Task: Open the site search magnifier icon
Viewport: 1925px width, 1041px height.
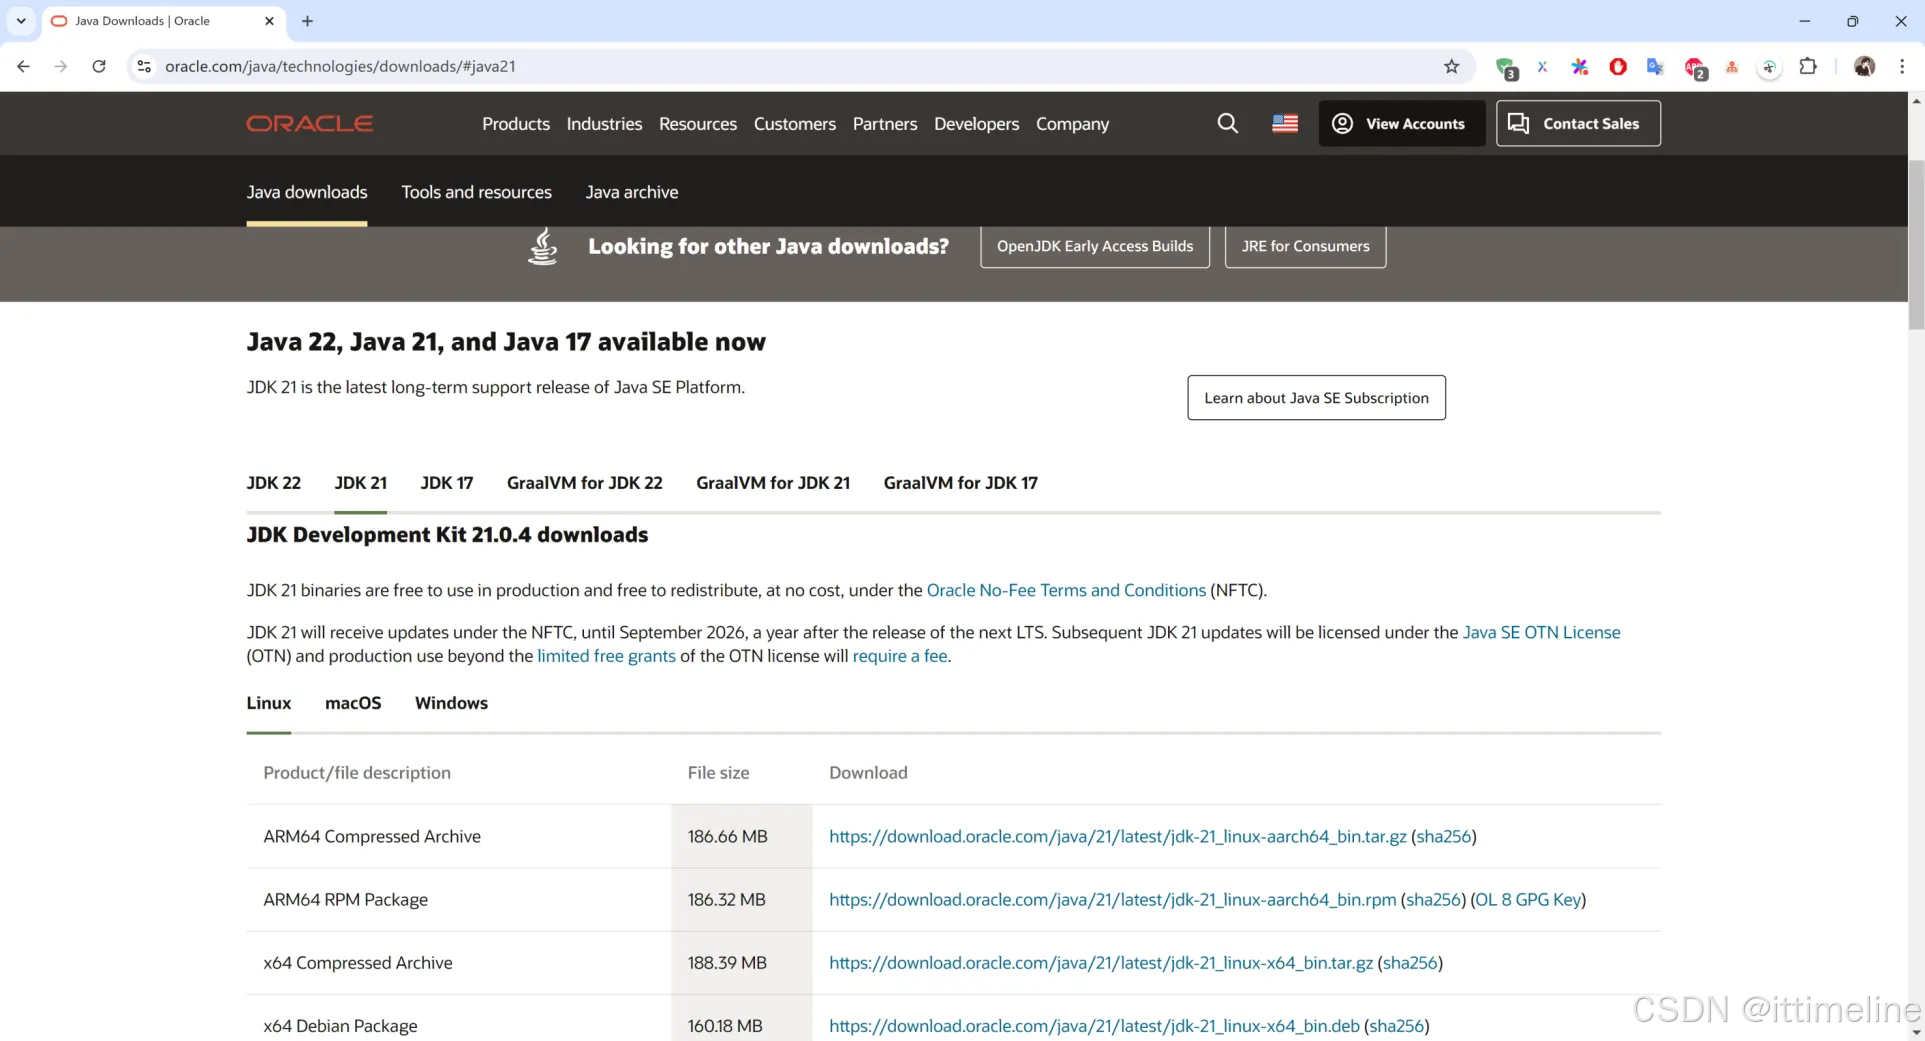Action: 1228,123
